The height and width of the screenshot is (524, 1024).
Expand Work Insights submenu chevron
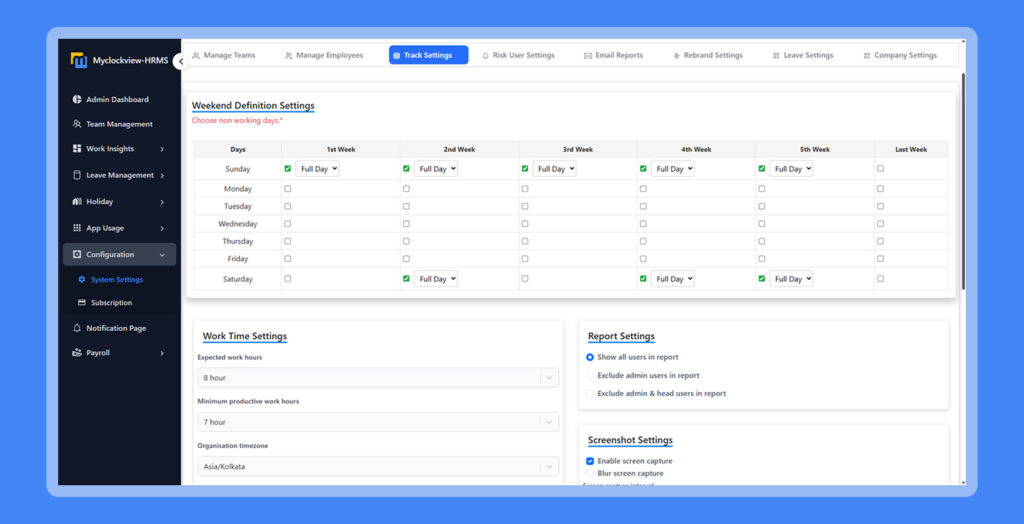tap(162, 150)
